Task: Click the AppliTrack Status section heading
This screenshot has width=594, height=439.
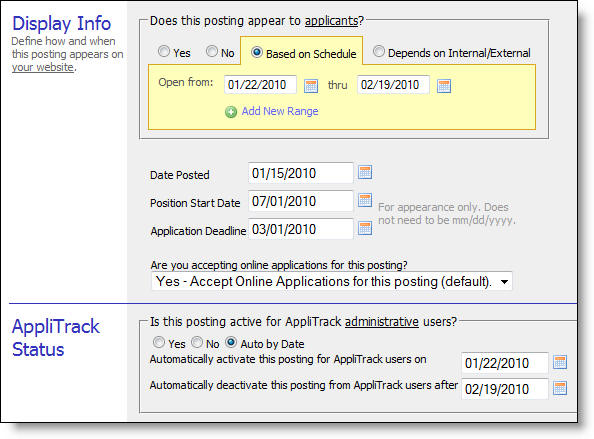Action: (56, 337)
